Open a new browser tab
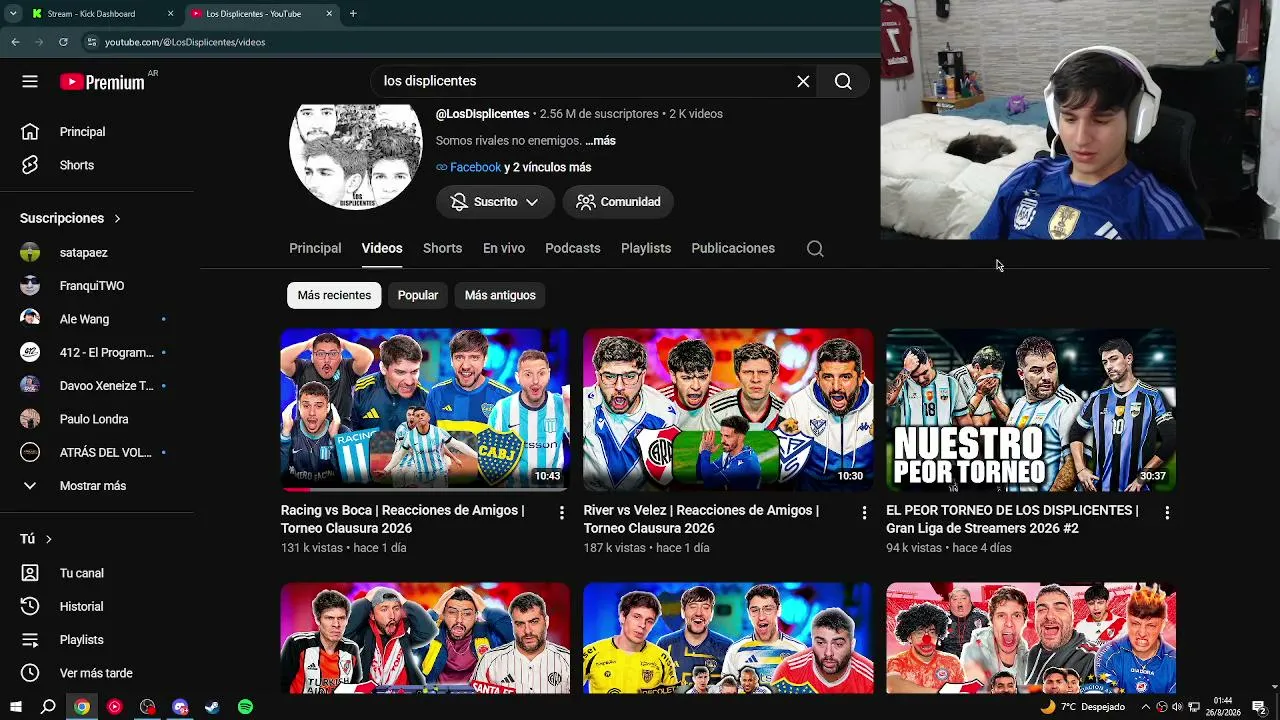 click(x=353, y=14)
